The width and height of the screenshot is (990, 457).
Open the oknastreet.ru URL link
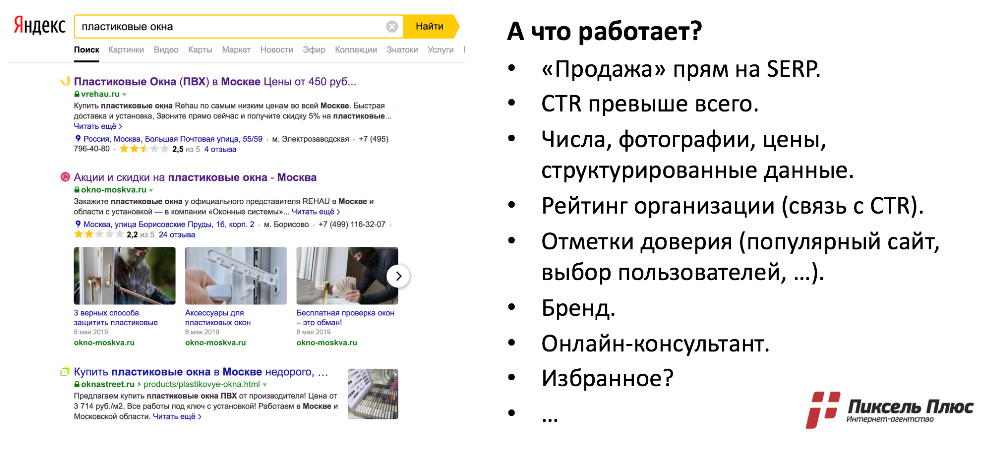(107, 384)
